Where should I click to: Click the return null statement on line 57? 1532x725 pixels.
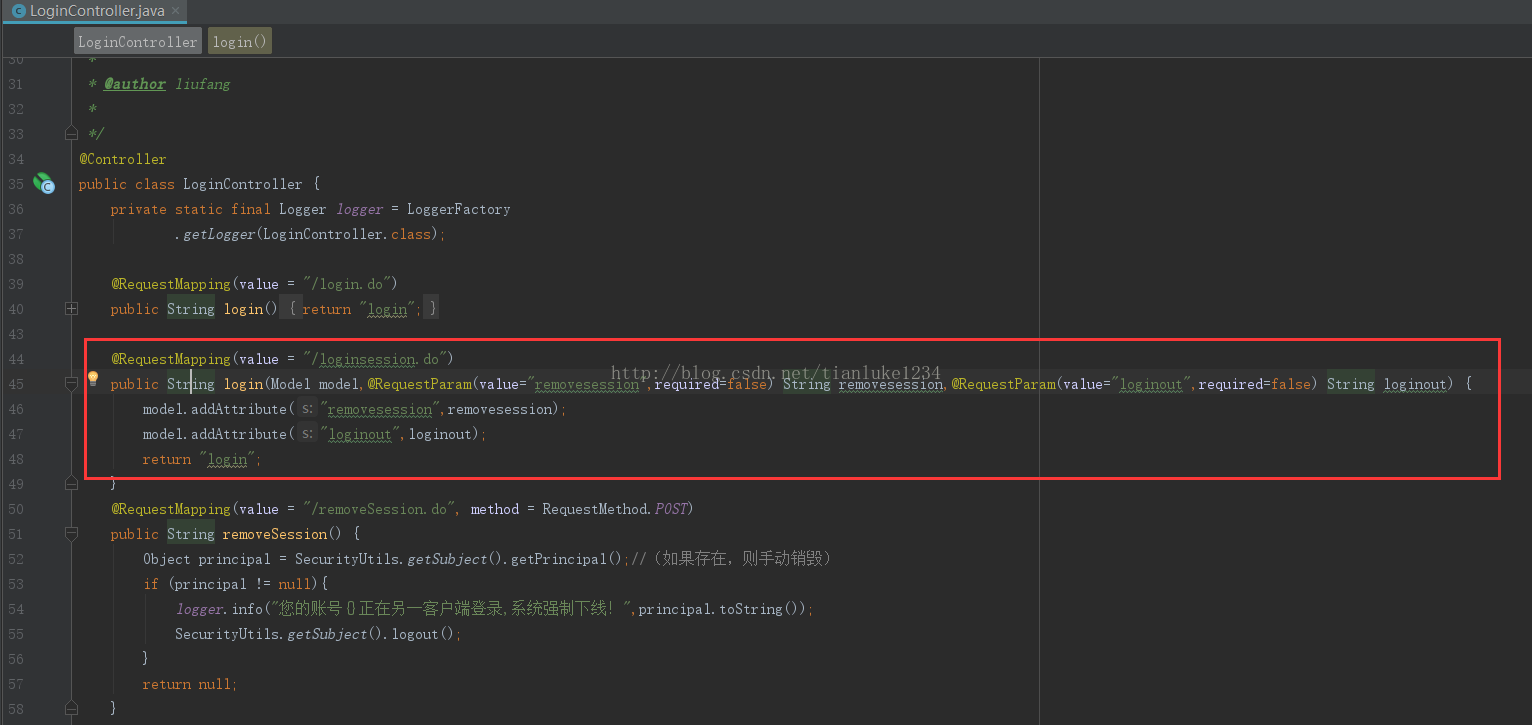click(190, 684)
